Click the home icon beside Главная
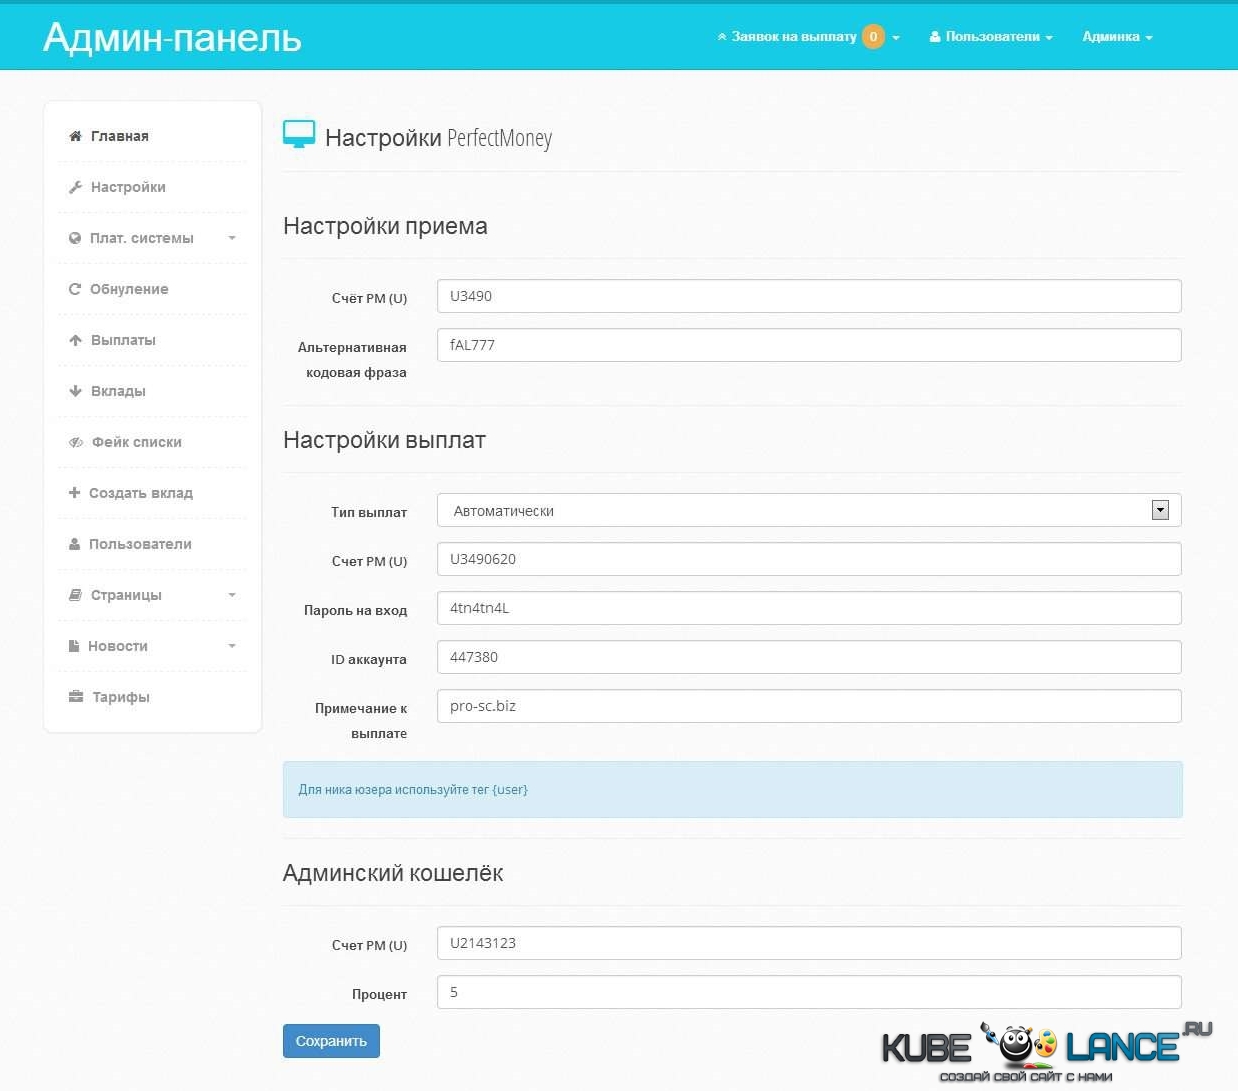 pos(75,136)
